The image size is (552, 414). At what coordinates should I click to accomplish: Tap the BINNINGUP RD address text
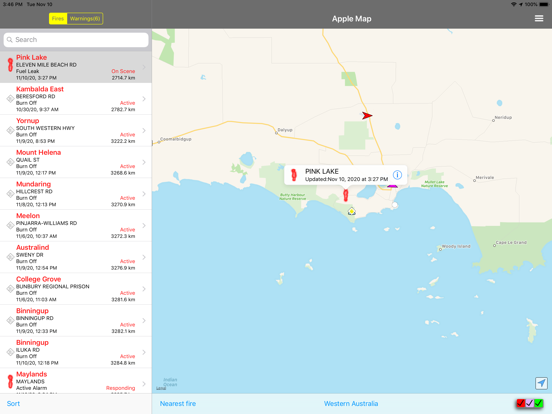tap(35, 318)
